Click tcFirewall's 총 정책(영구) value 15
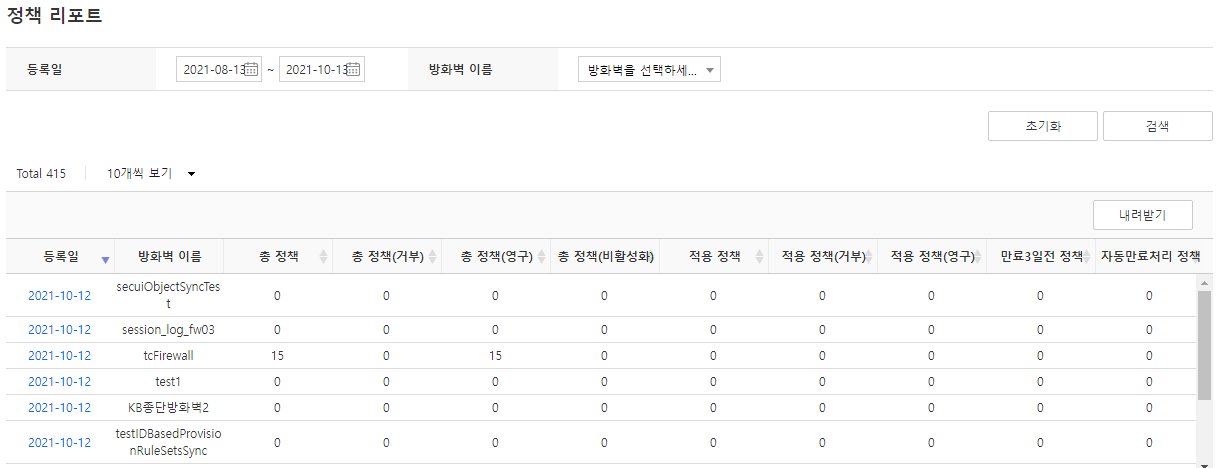 pos(495,356)
